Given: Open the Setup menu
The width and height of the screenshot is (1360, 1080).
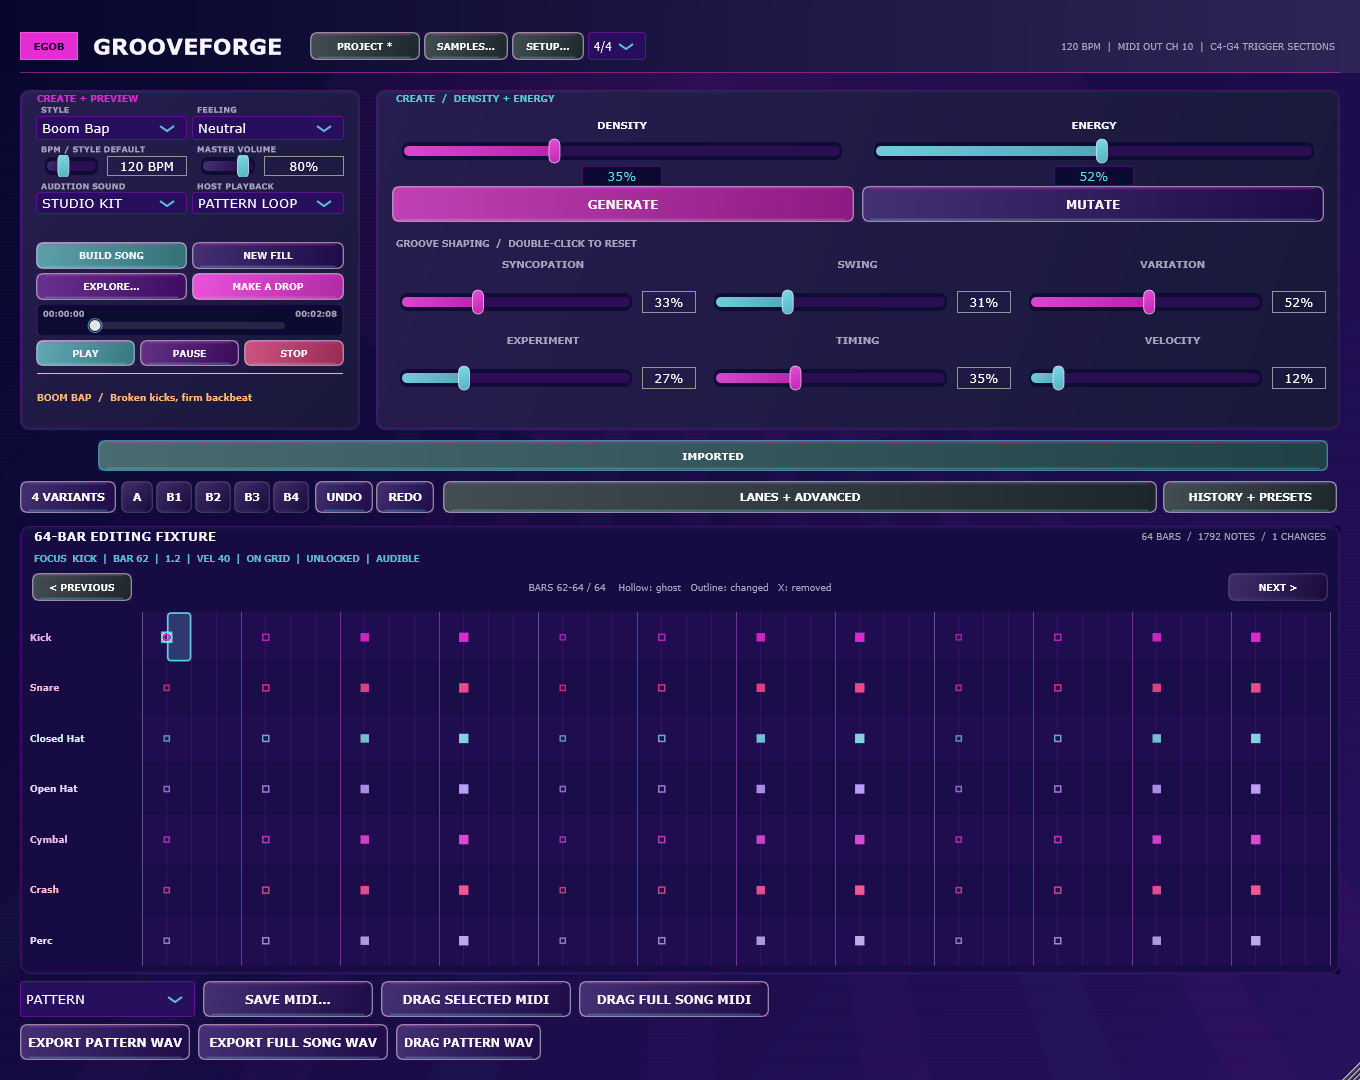Looking at the screenshot, I should 547,46.
